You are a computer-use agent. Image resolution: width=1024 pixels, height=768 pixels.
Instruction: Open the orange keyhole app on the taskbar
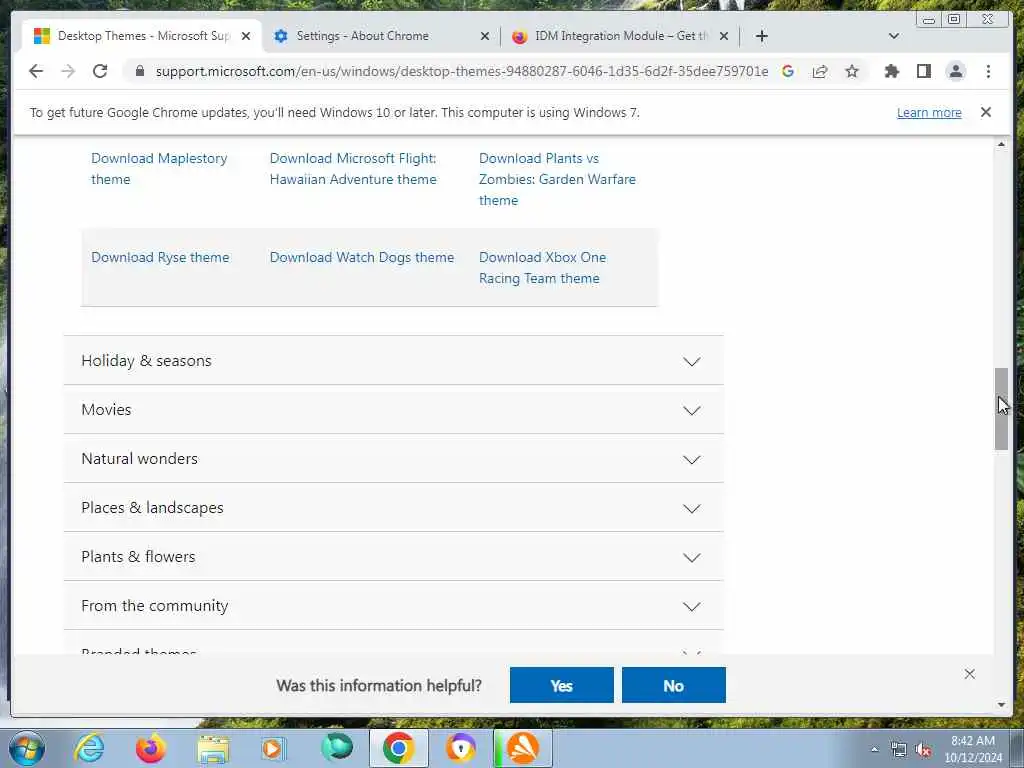pyautogui.click(x=461, y=748)
